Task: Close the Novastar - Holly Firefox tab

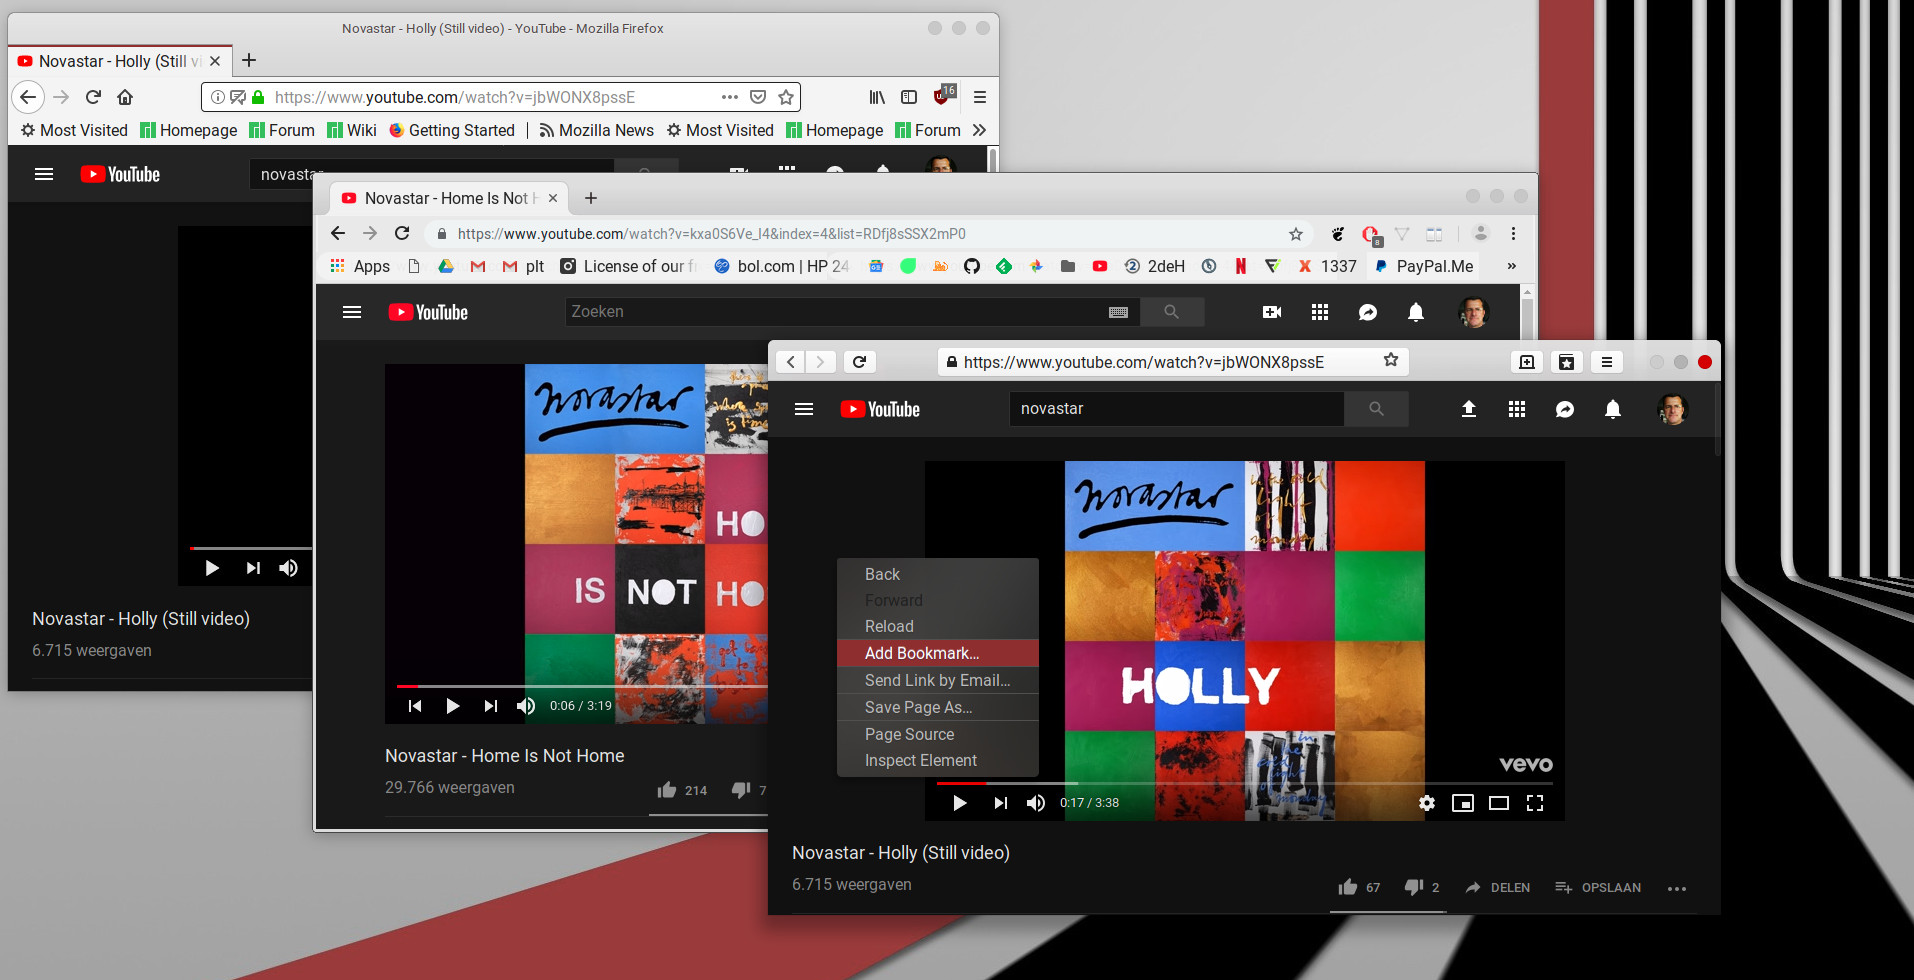Action: [215, 61]
